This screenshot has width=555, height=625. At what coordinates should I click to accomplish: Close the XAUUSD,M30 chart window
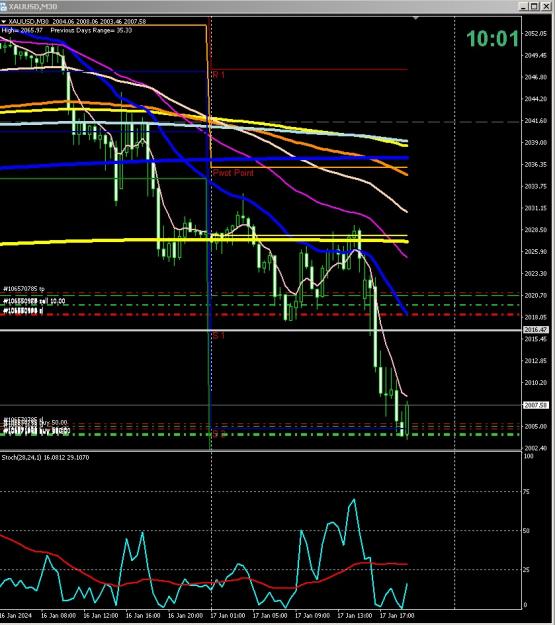(546, 6)
